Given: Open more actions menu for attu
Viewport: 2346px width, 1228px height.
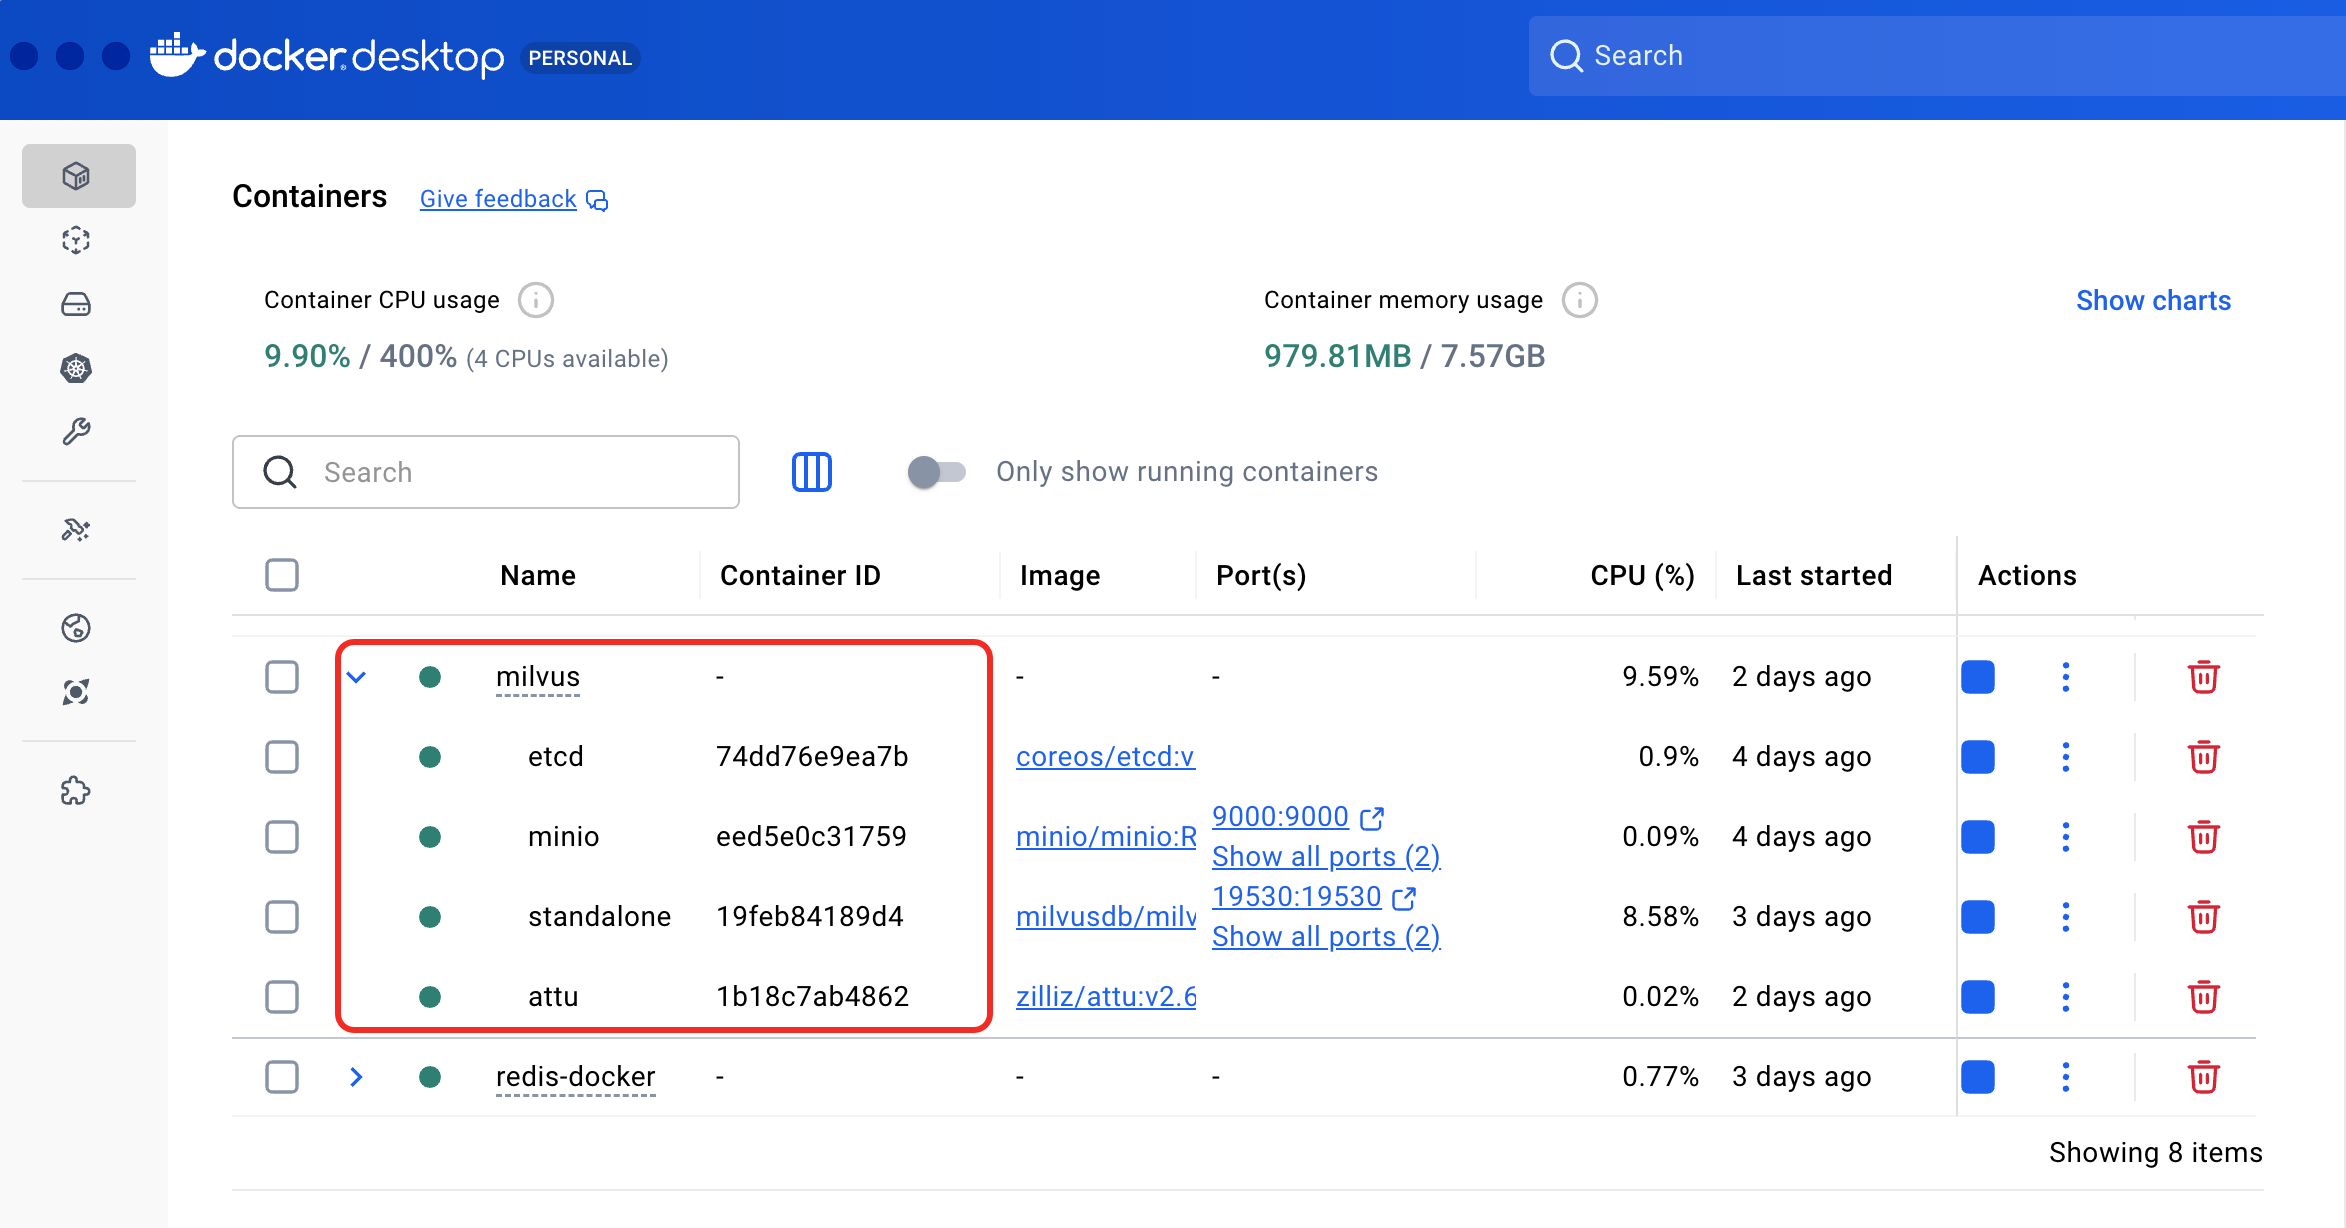Looking at the screenshot, I should pyautogui.click(x=2065, y=997).
